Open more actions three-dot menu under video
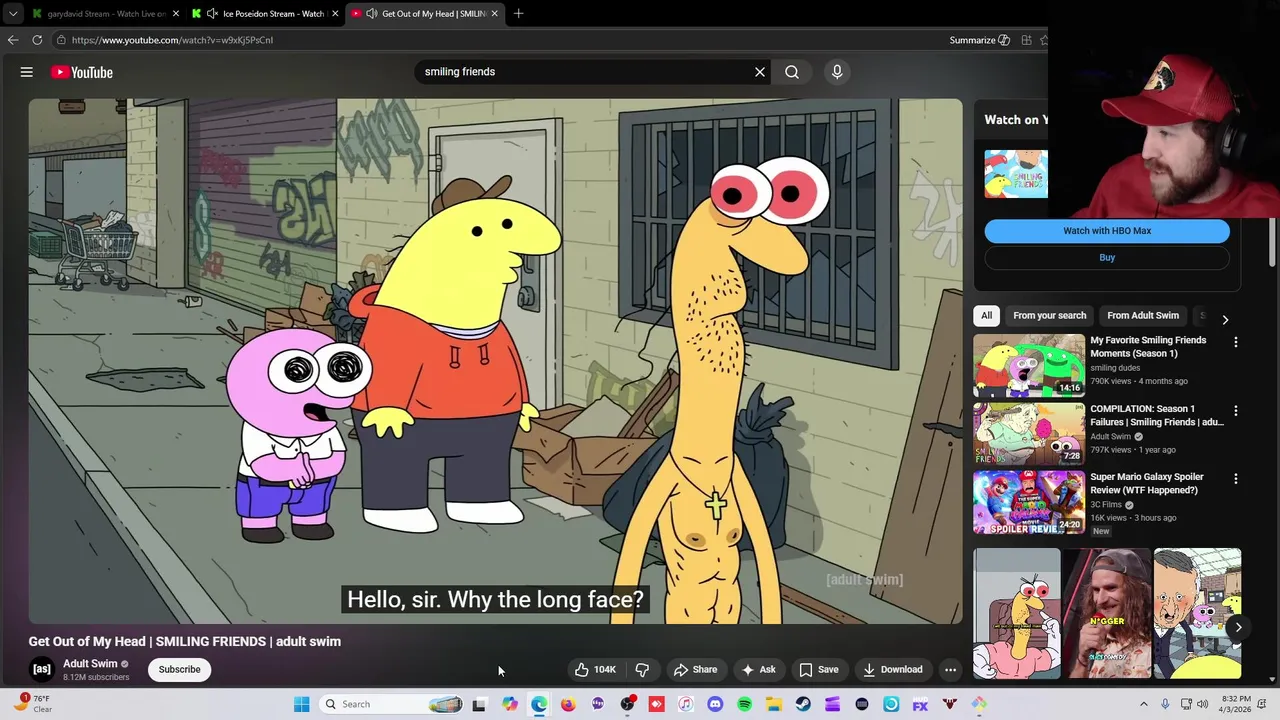This screenshot has height=720, width=1280. tap(951, 669)
